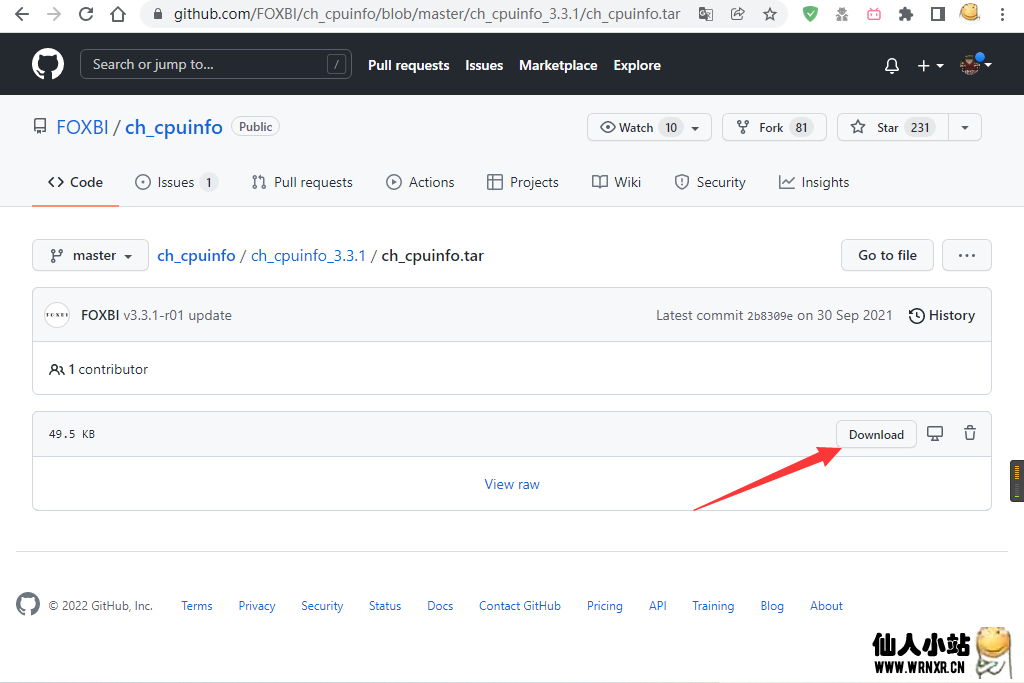Download the ch_cpuinfo.tar file
Screen dimensions: 1024x683
point(876,434)
